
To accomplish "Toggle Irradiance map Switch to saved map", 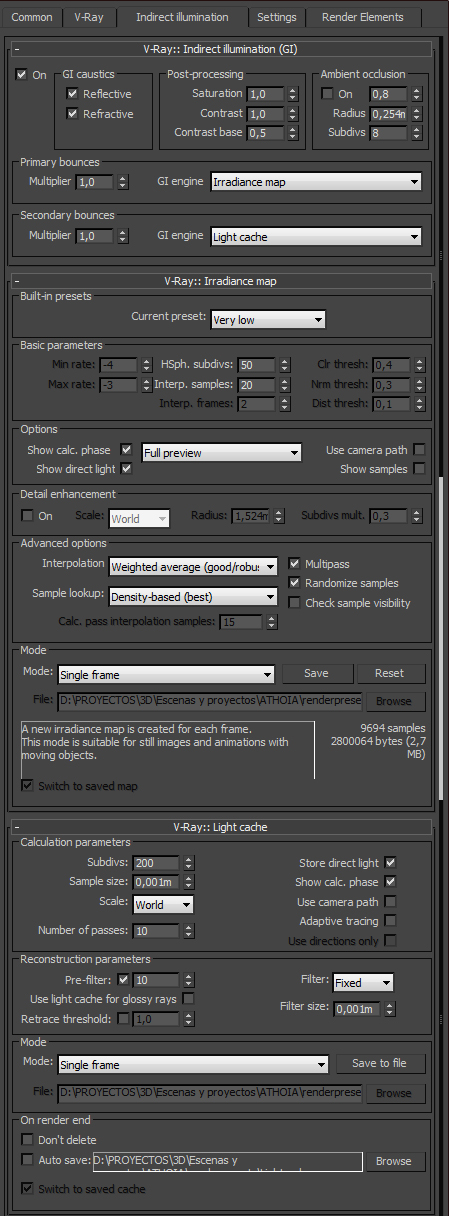I will [x=27, y=786].
